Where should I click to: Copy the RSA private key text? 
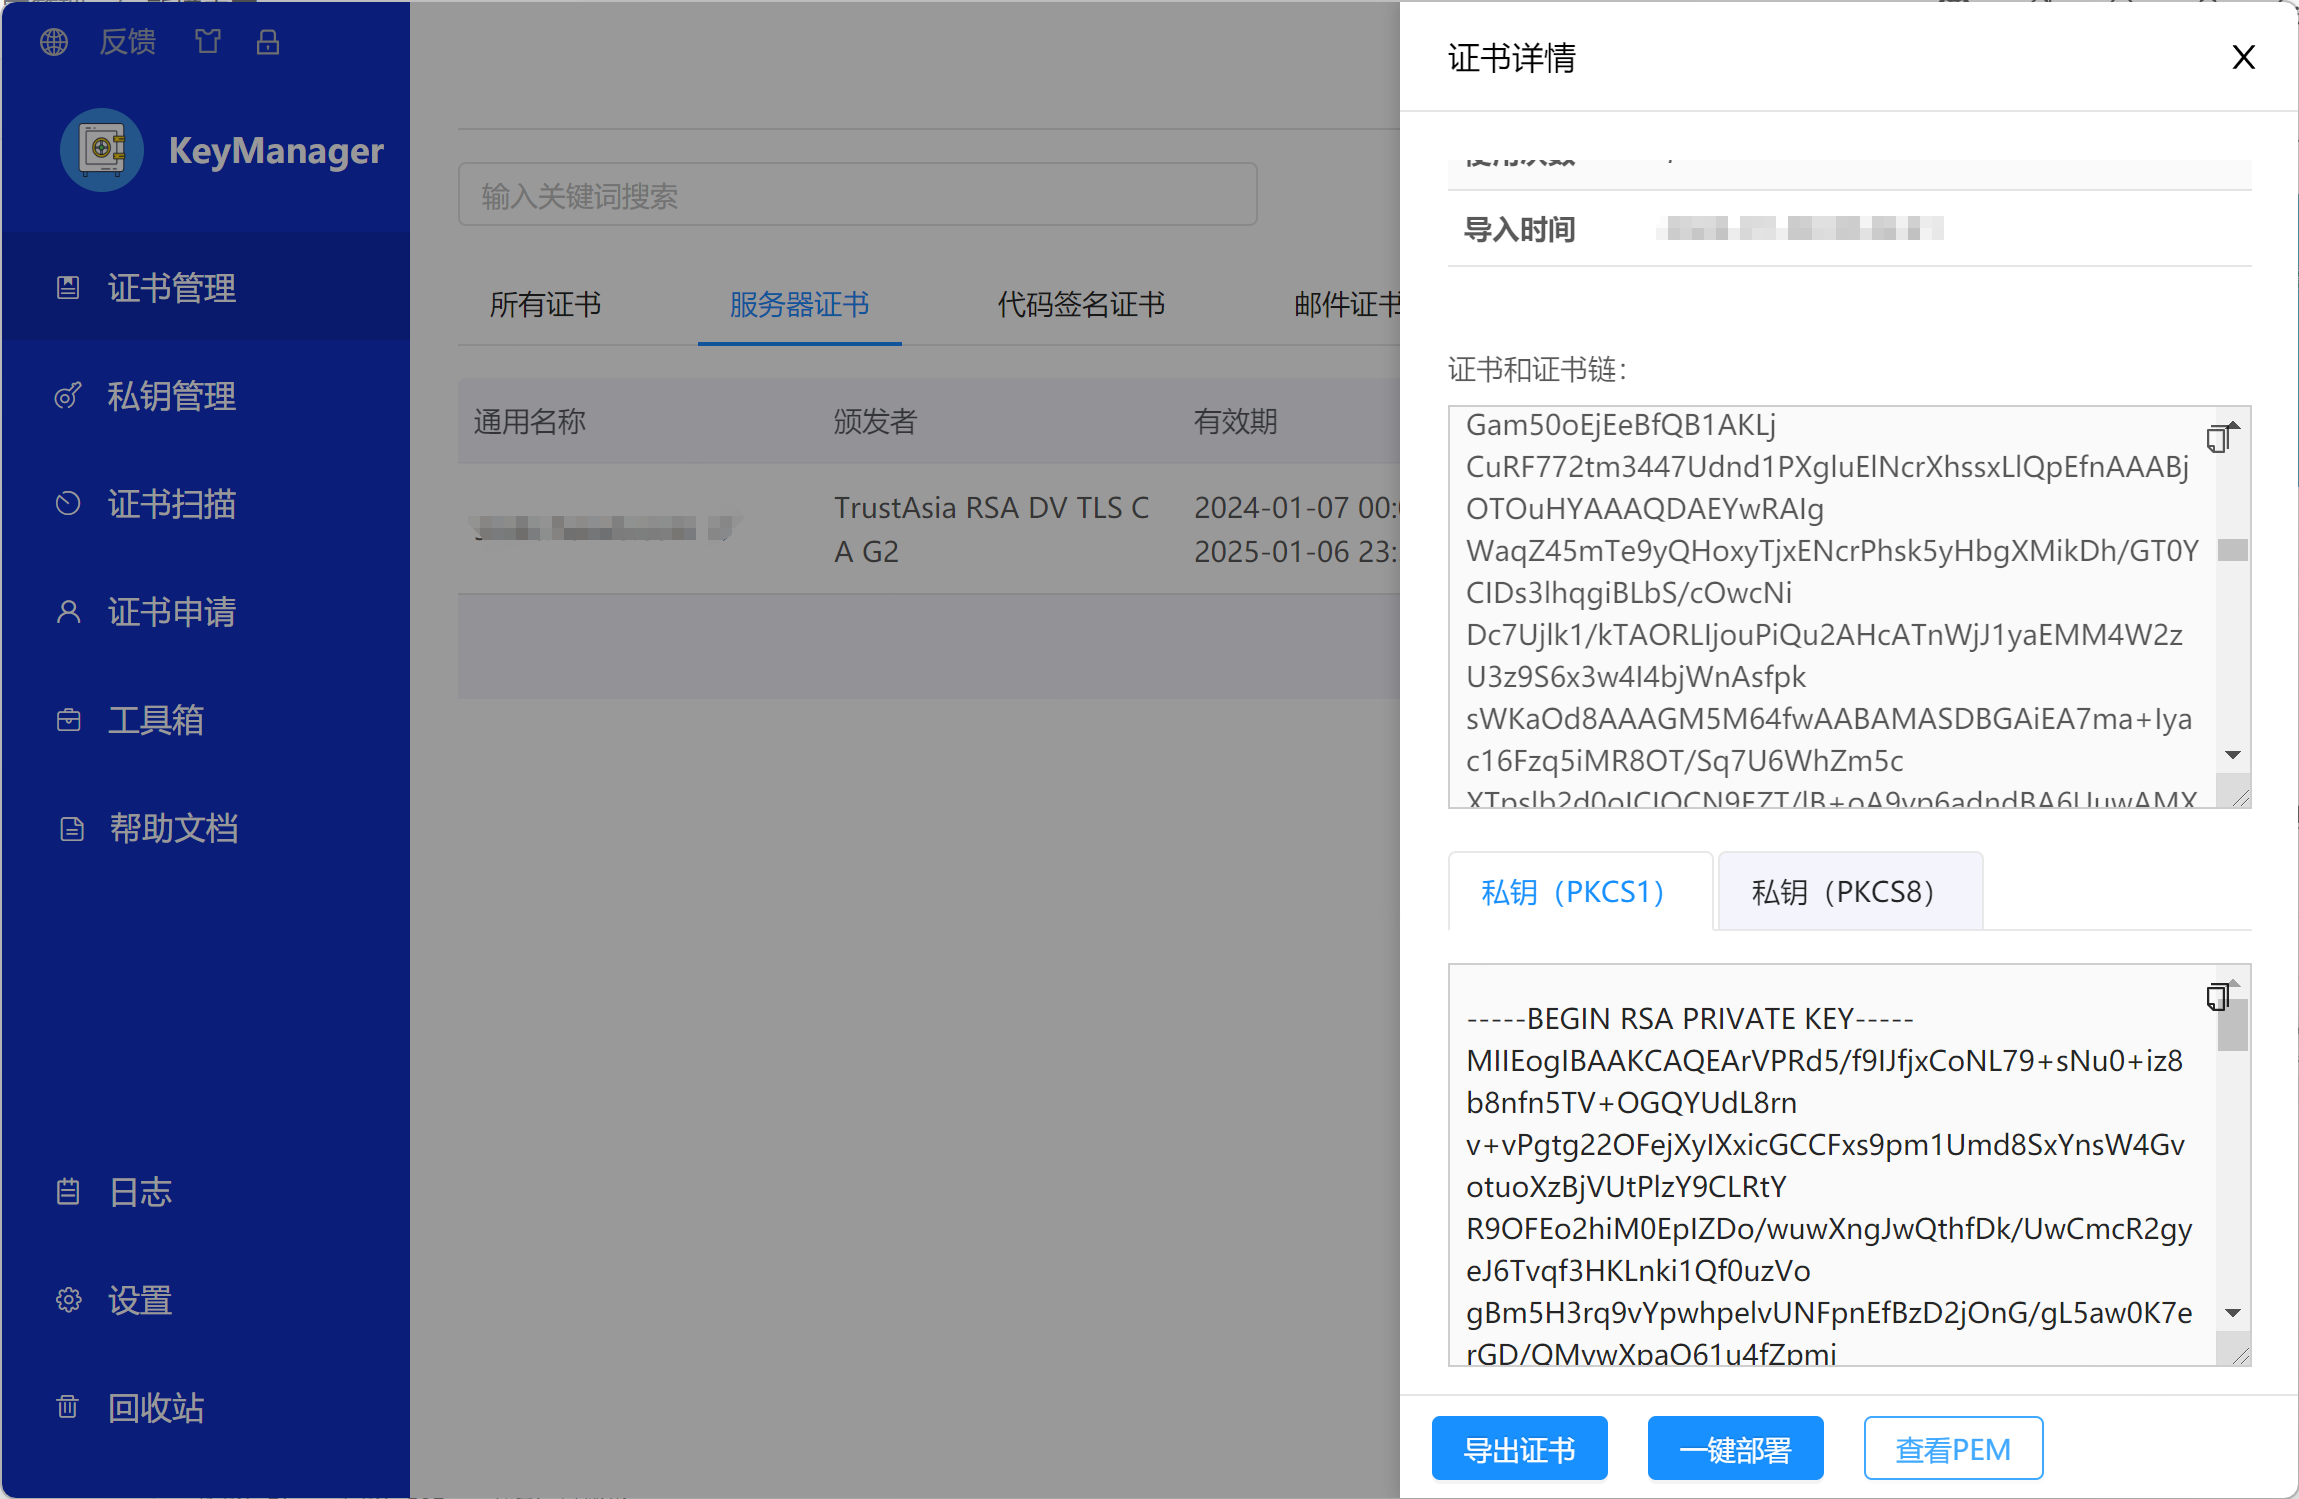coord(2218,997)
